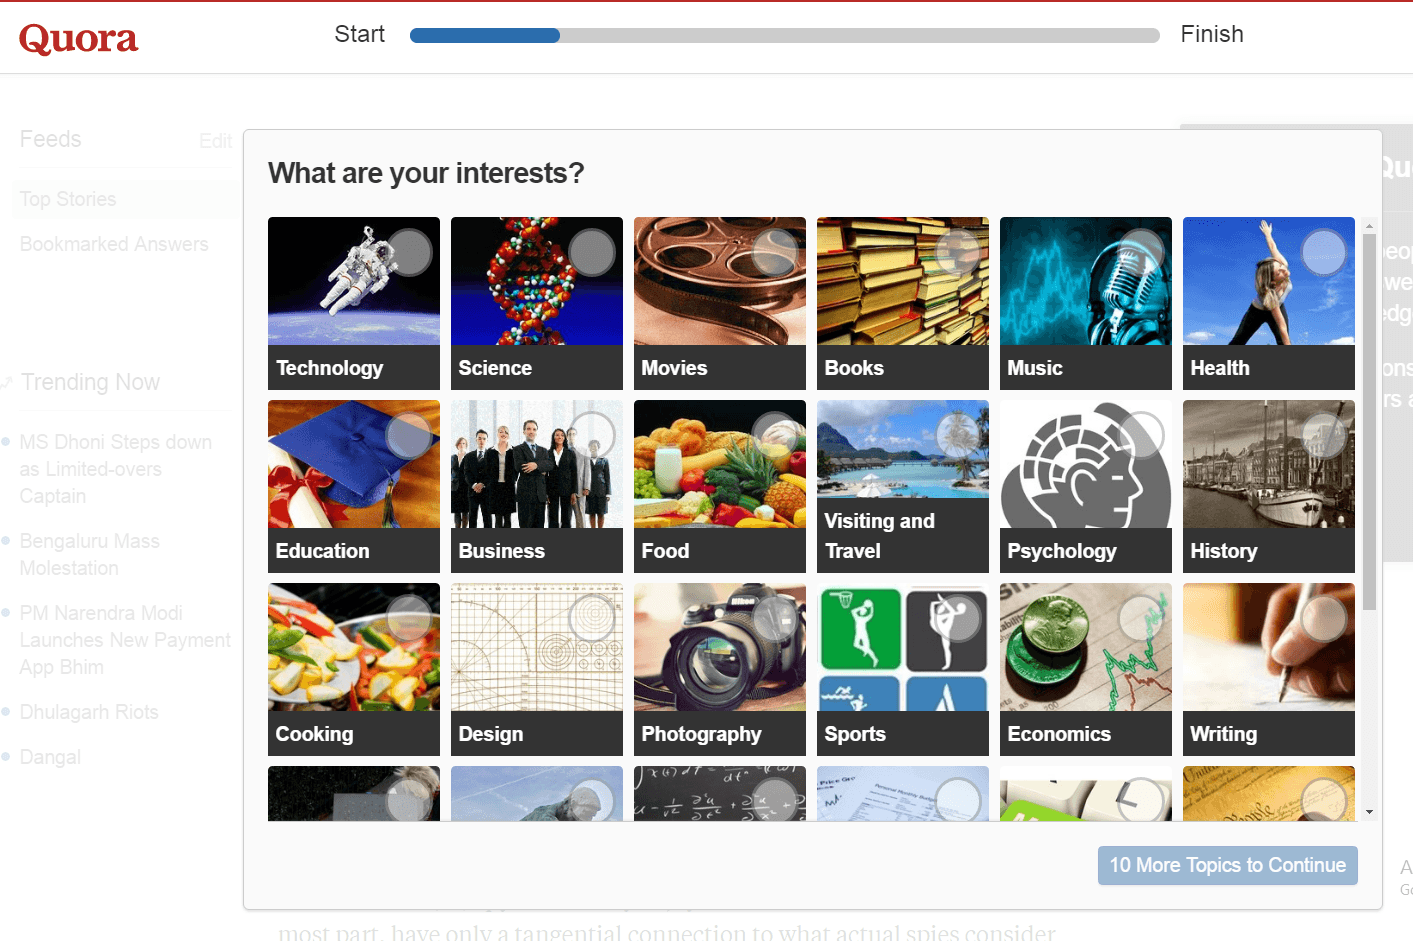The height and width of the screenshot is (941, 1413).
Task: Toggle the selection circle on Health
Action: click(x=1324, y=252)
